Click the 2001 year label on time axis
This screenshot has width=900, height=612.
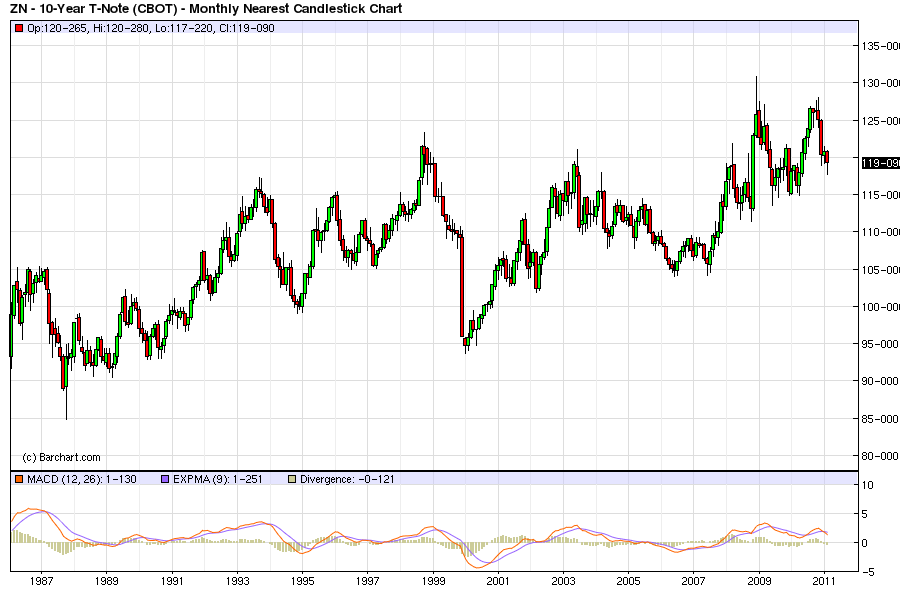tap(498, 581)
